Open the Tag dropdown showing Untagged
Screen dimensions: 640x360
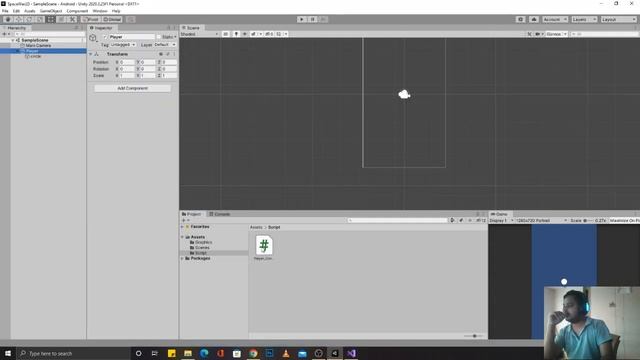pos(123,44)
